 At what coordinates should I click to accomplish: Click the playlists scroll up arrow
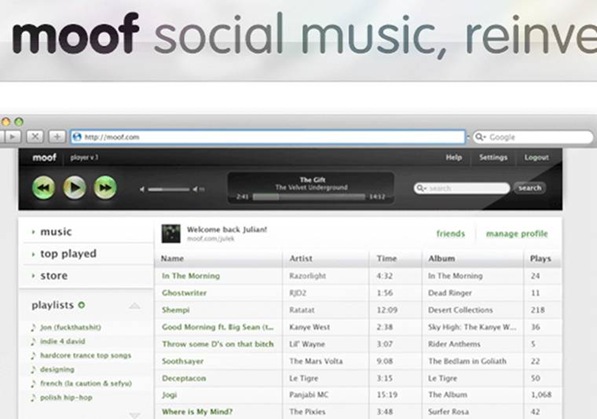coord(134,305)
